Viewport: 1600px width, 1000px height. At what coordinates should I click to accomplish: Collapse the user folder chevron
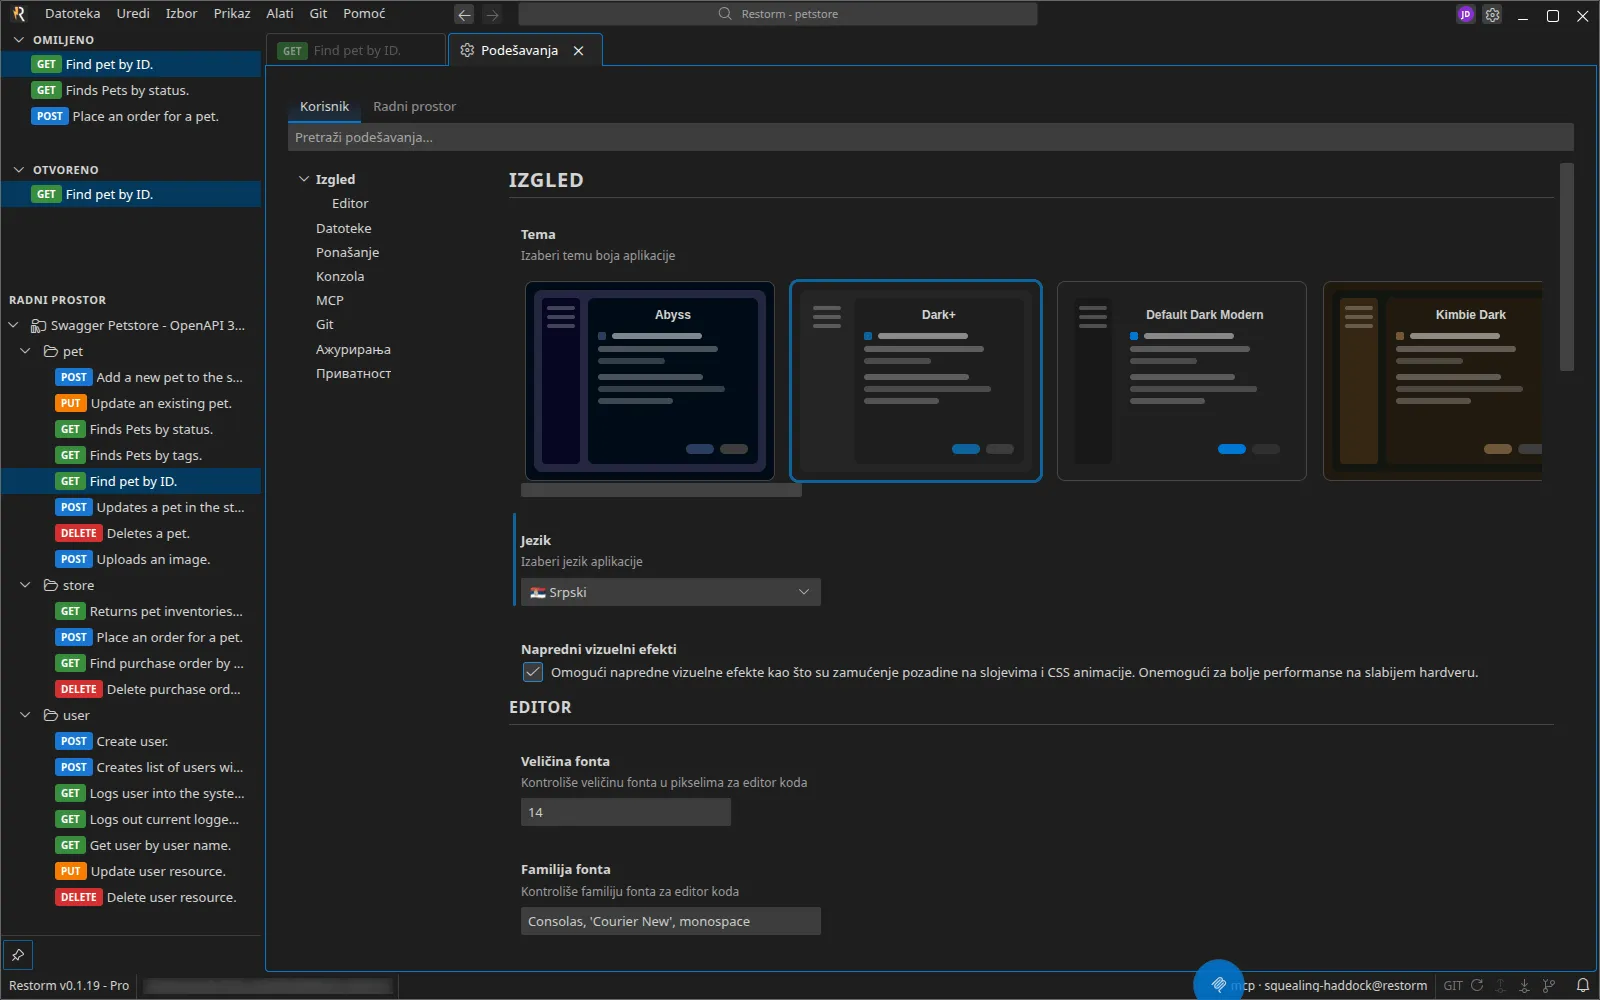coord(26,715)
